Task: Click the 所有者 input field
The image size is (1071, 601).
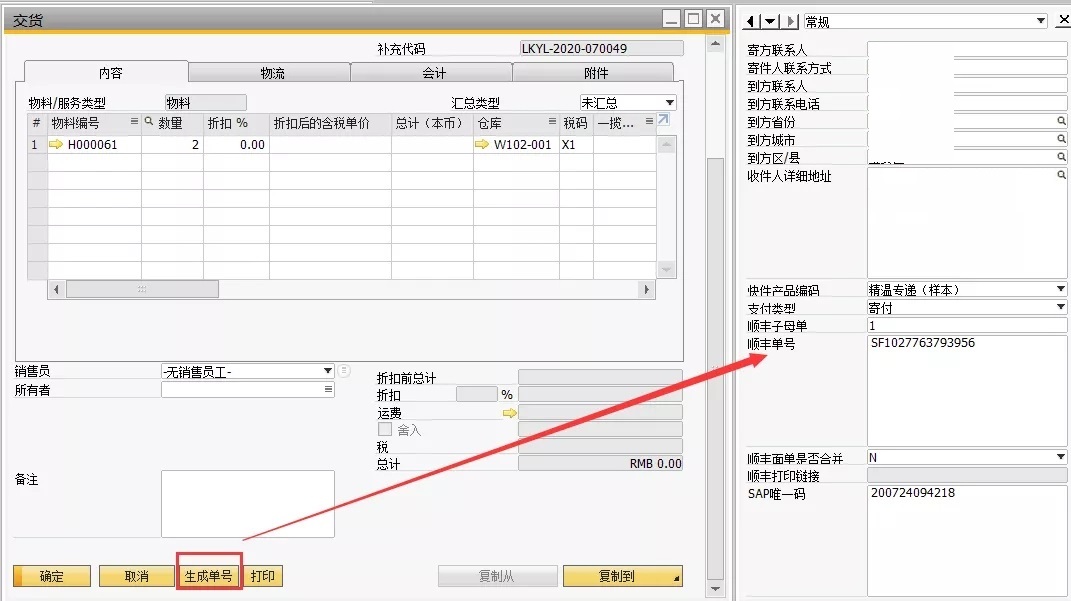Action: 248,389
